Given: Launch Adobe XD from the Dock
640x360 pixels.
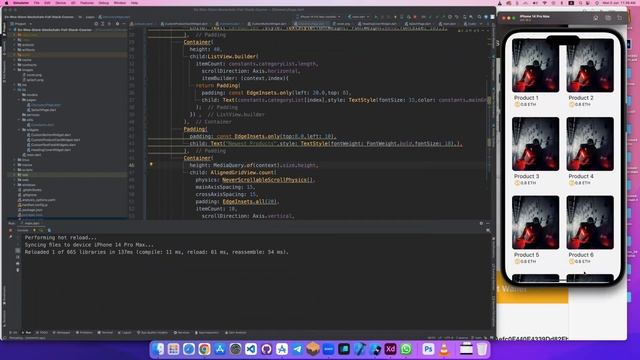Looking at the screenshot, I should (391, 349).
